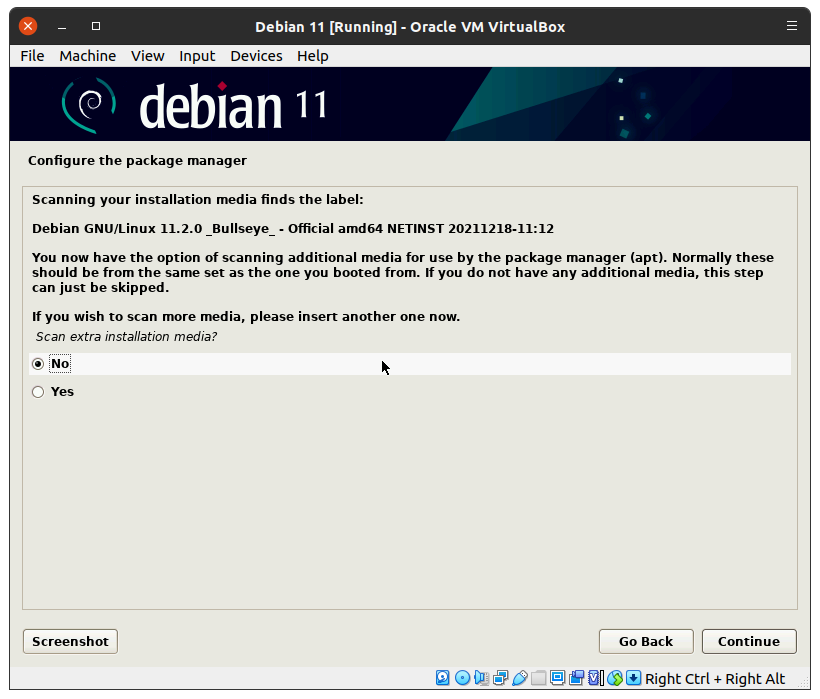This screenshot has width=820, height=699.
Task: Open the Devices menu
Action: pyautogui.click(x=256, y=56)
